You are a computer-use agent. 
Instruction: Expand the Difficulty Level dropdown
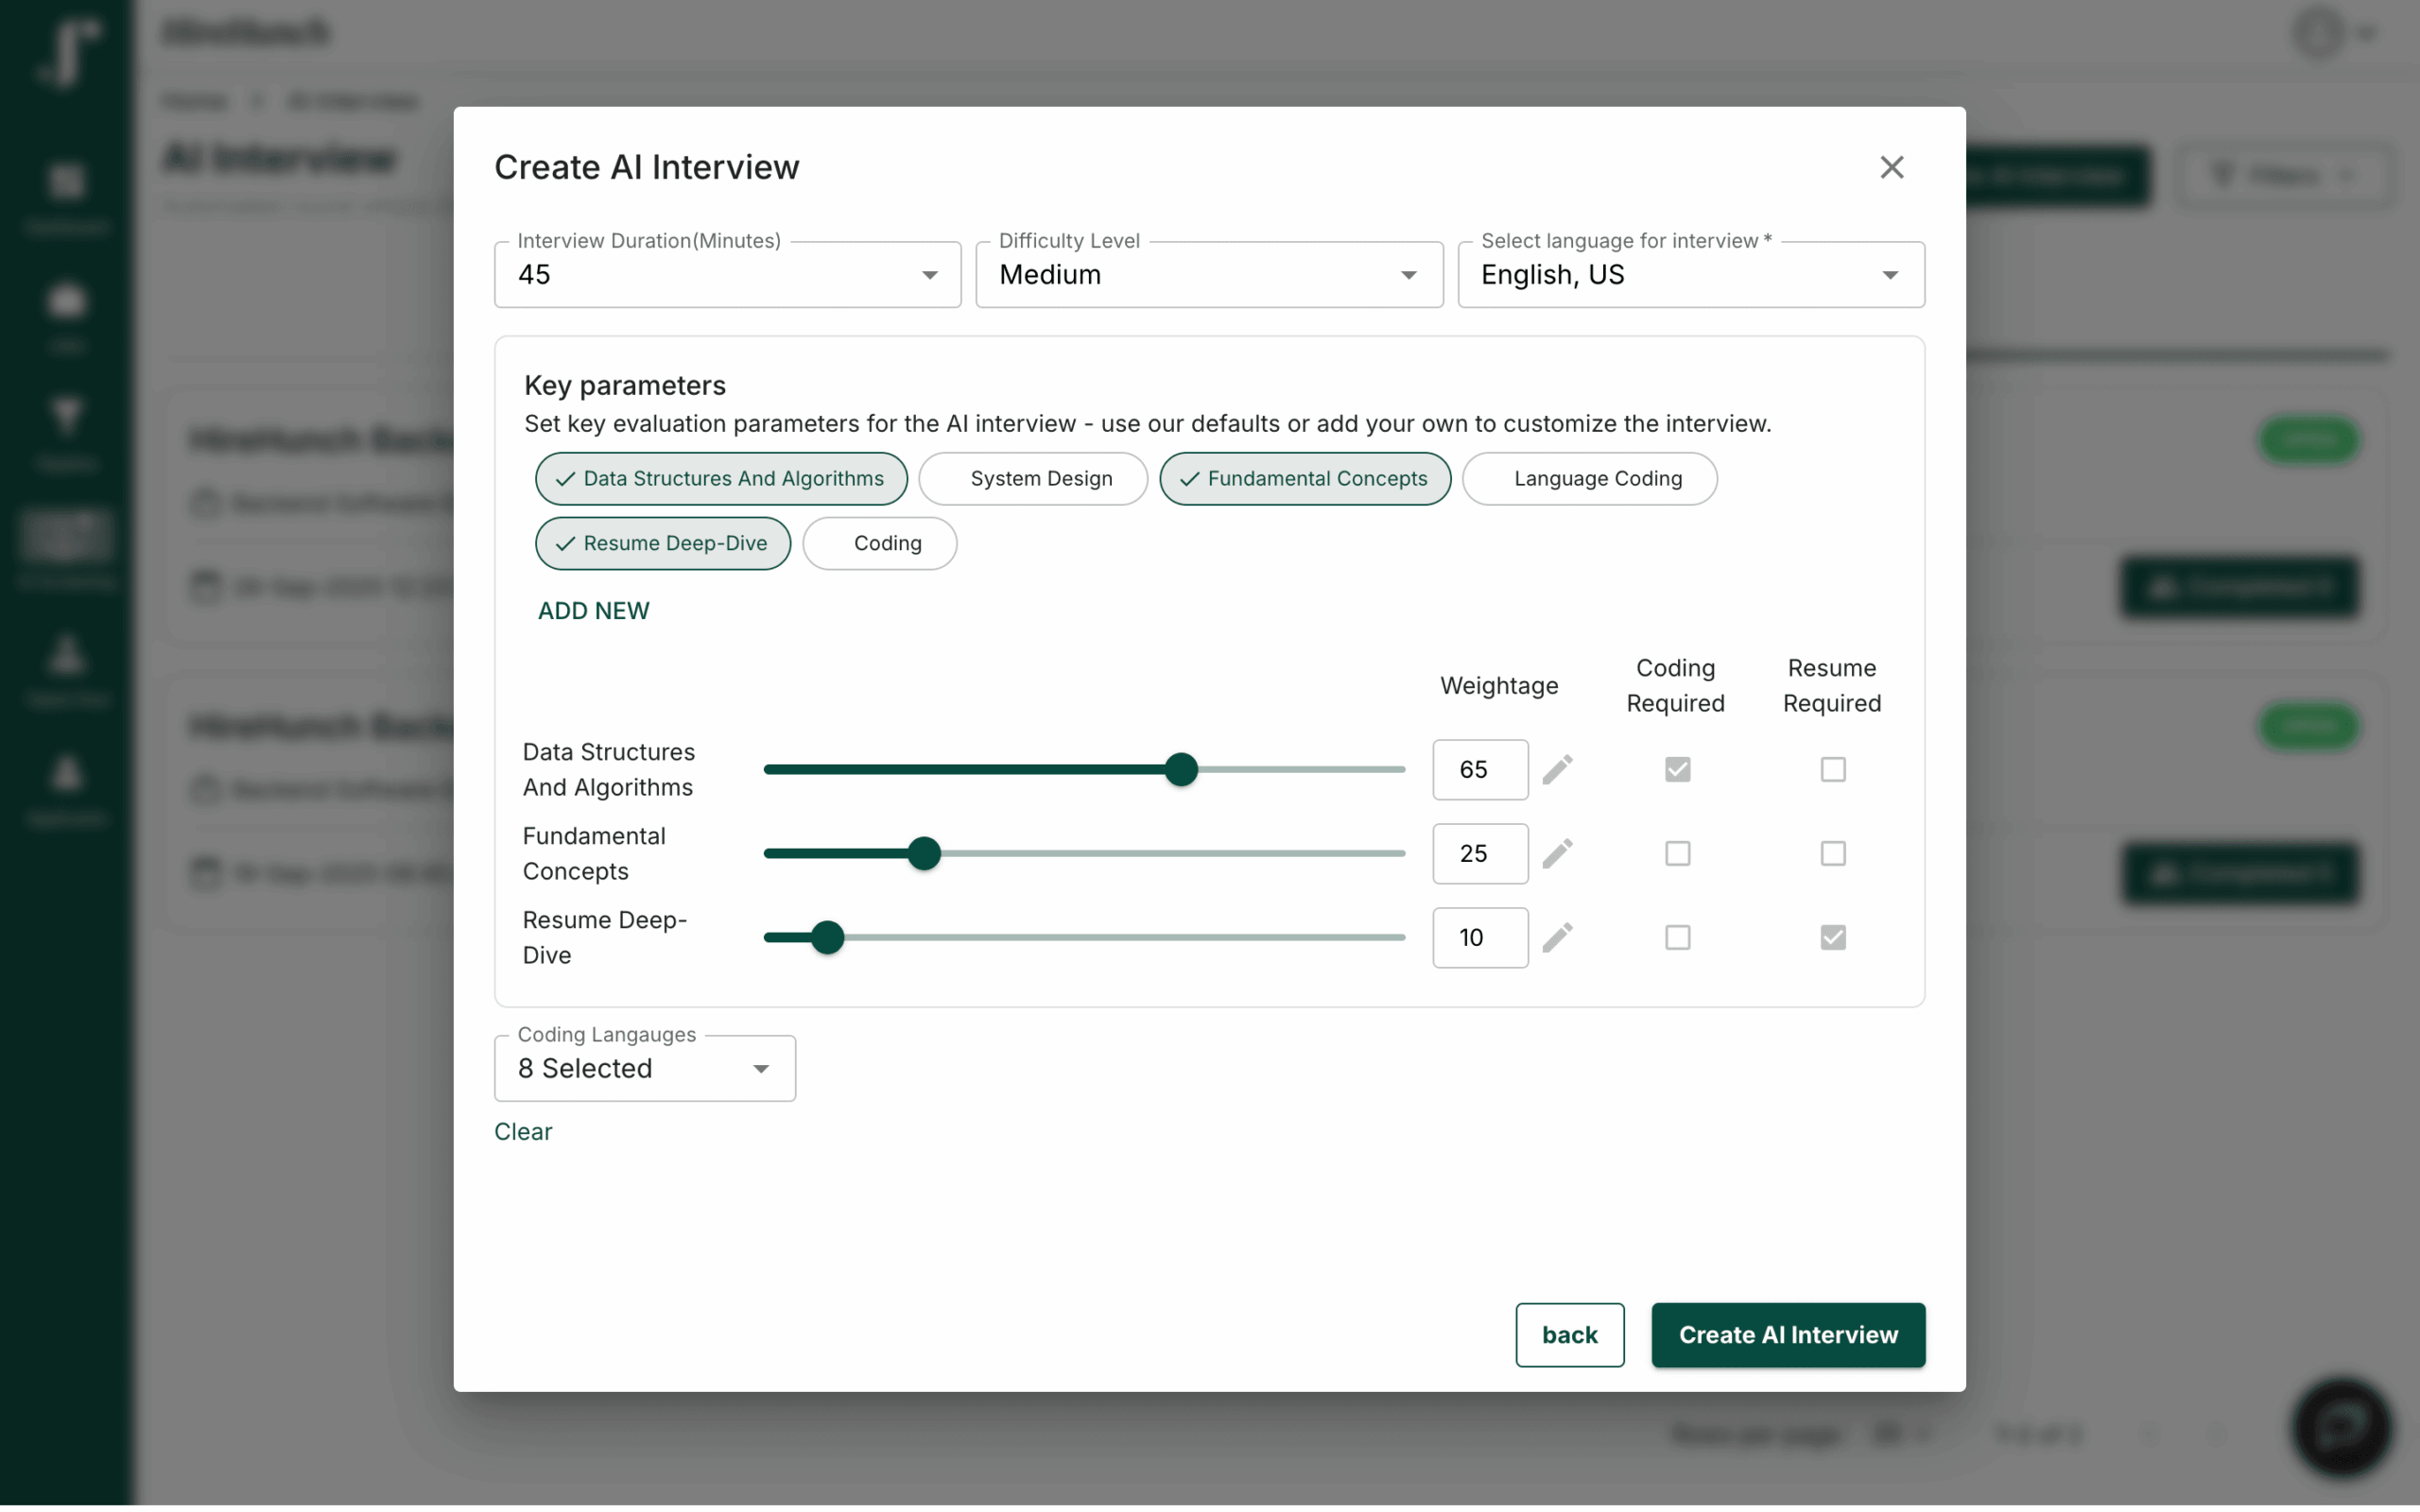click(1208, 275)
